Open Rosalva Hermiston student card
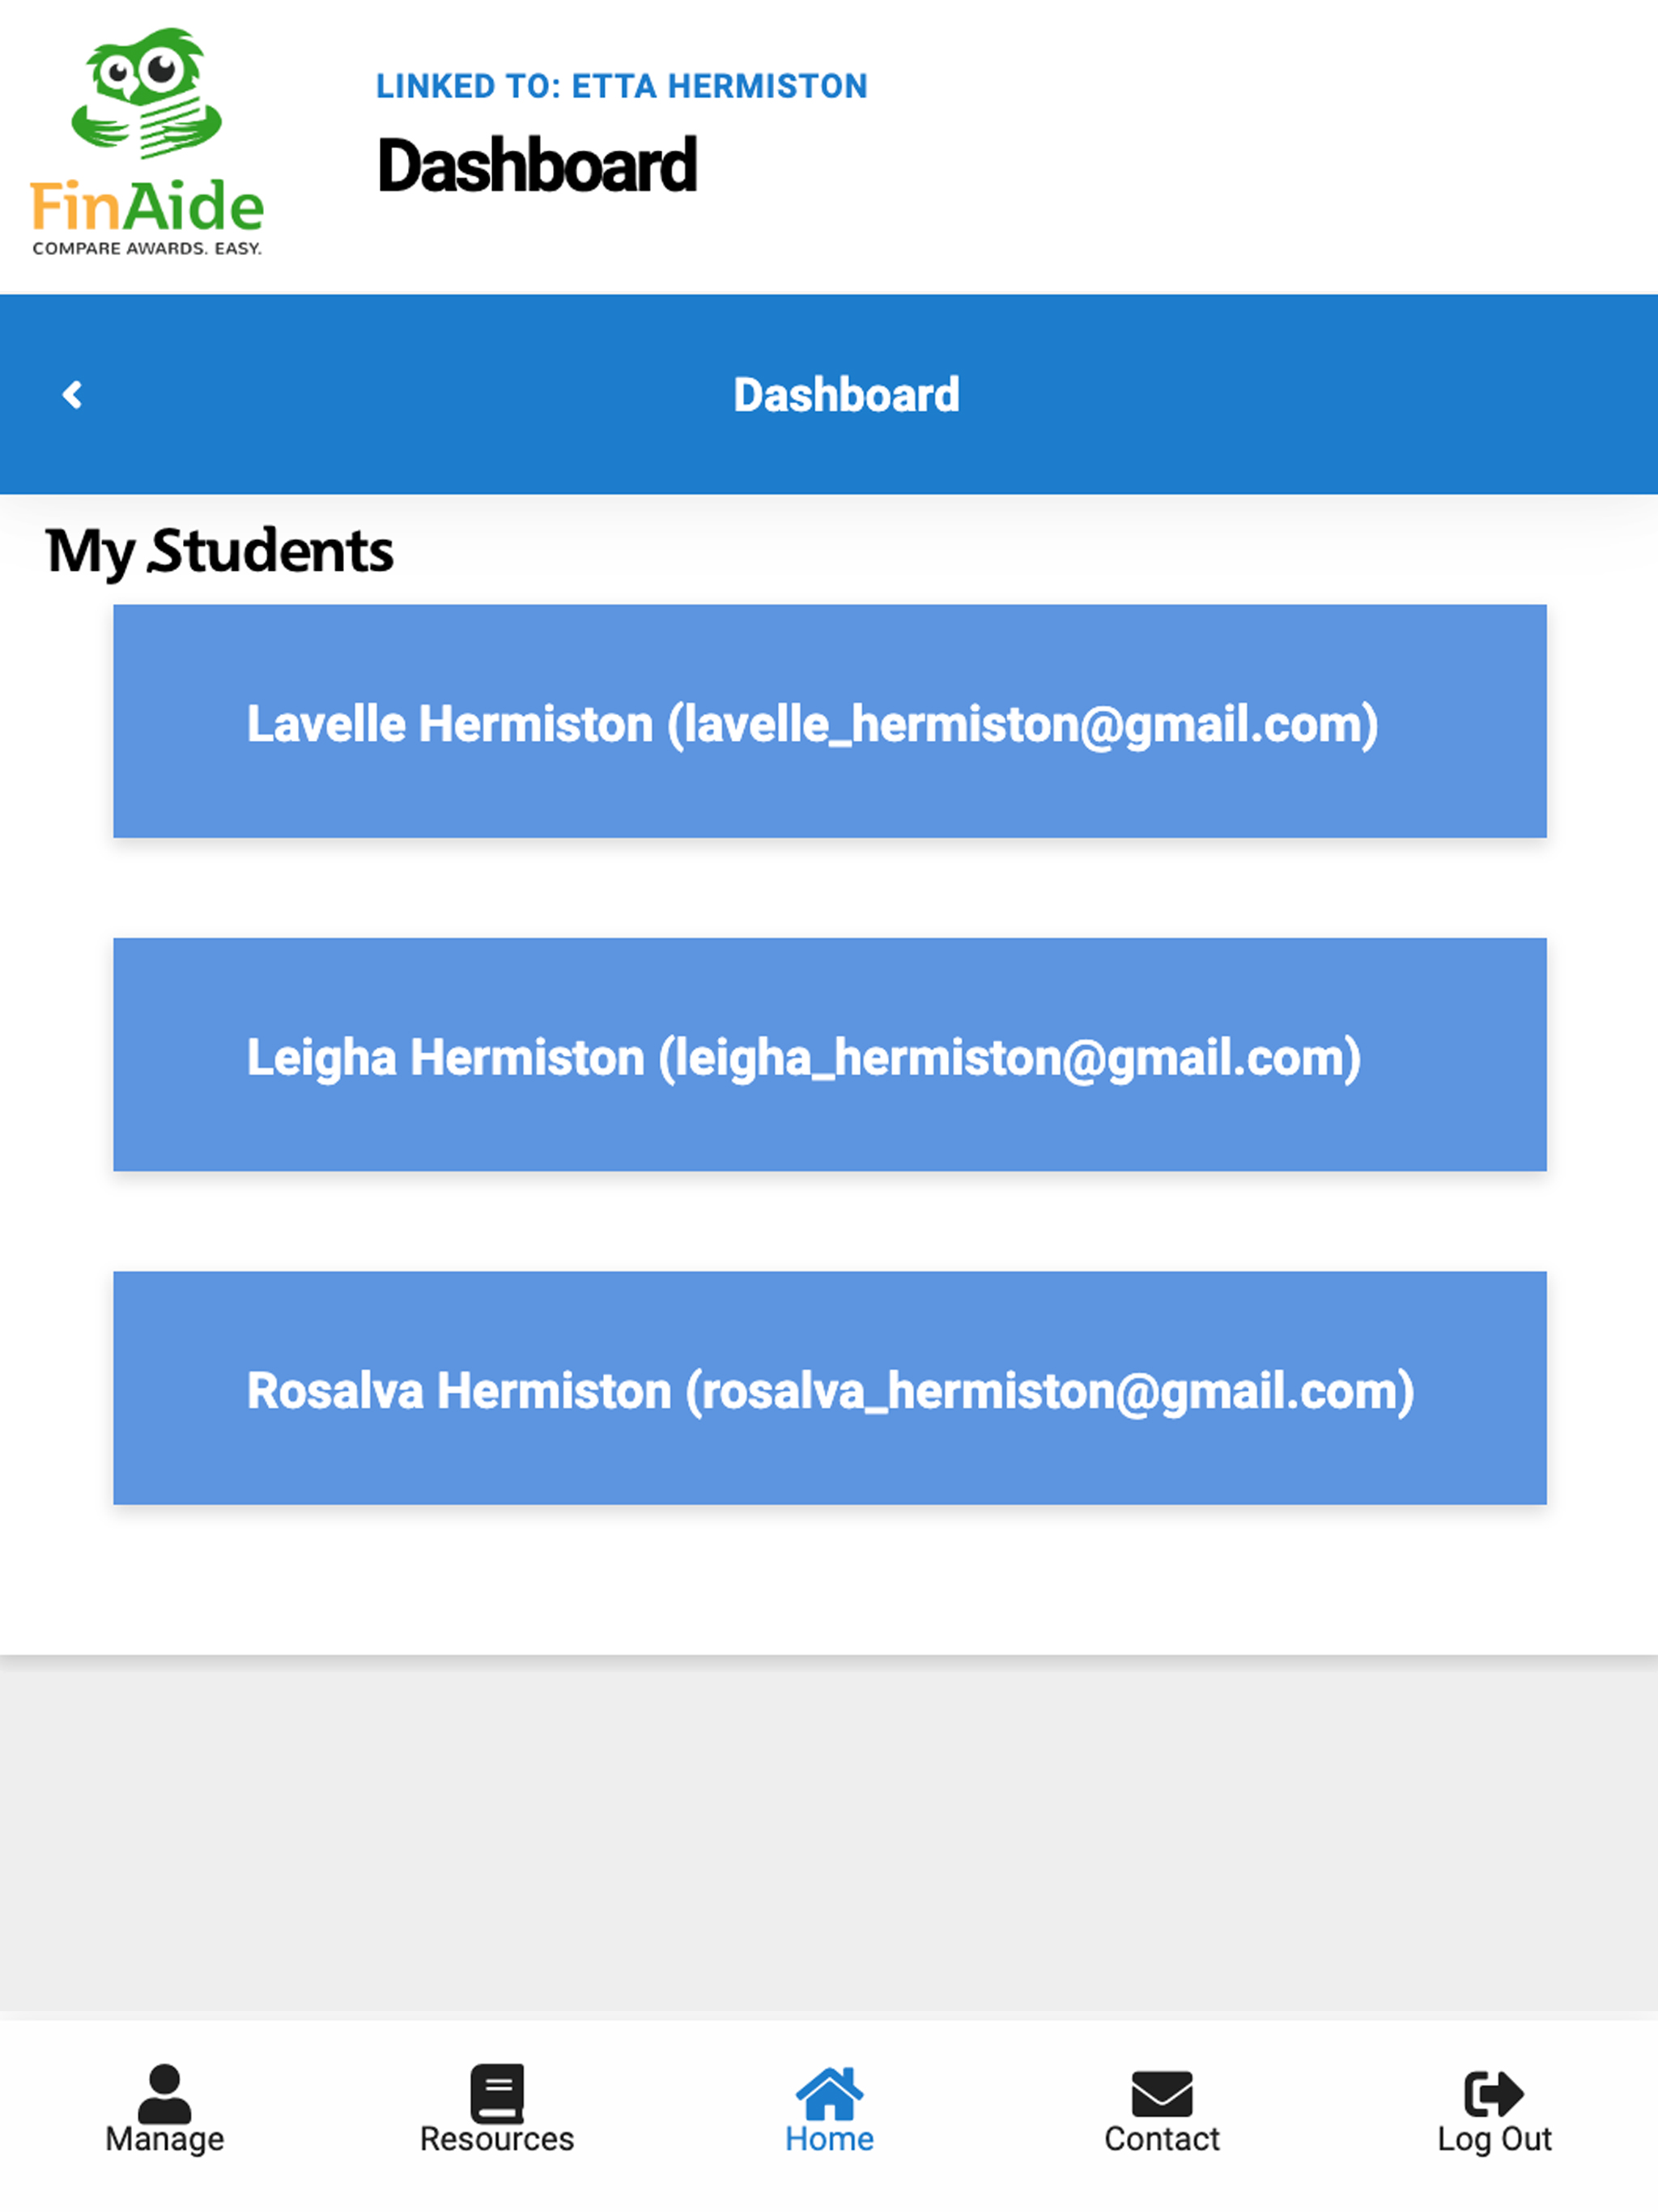Viewport: 1658px width, 2212px height. [x=830, y=1388]
